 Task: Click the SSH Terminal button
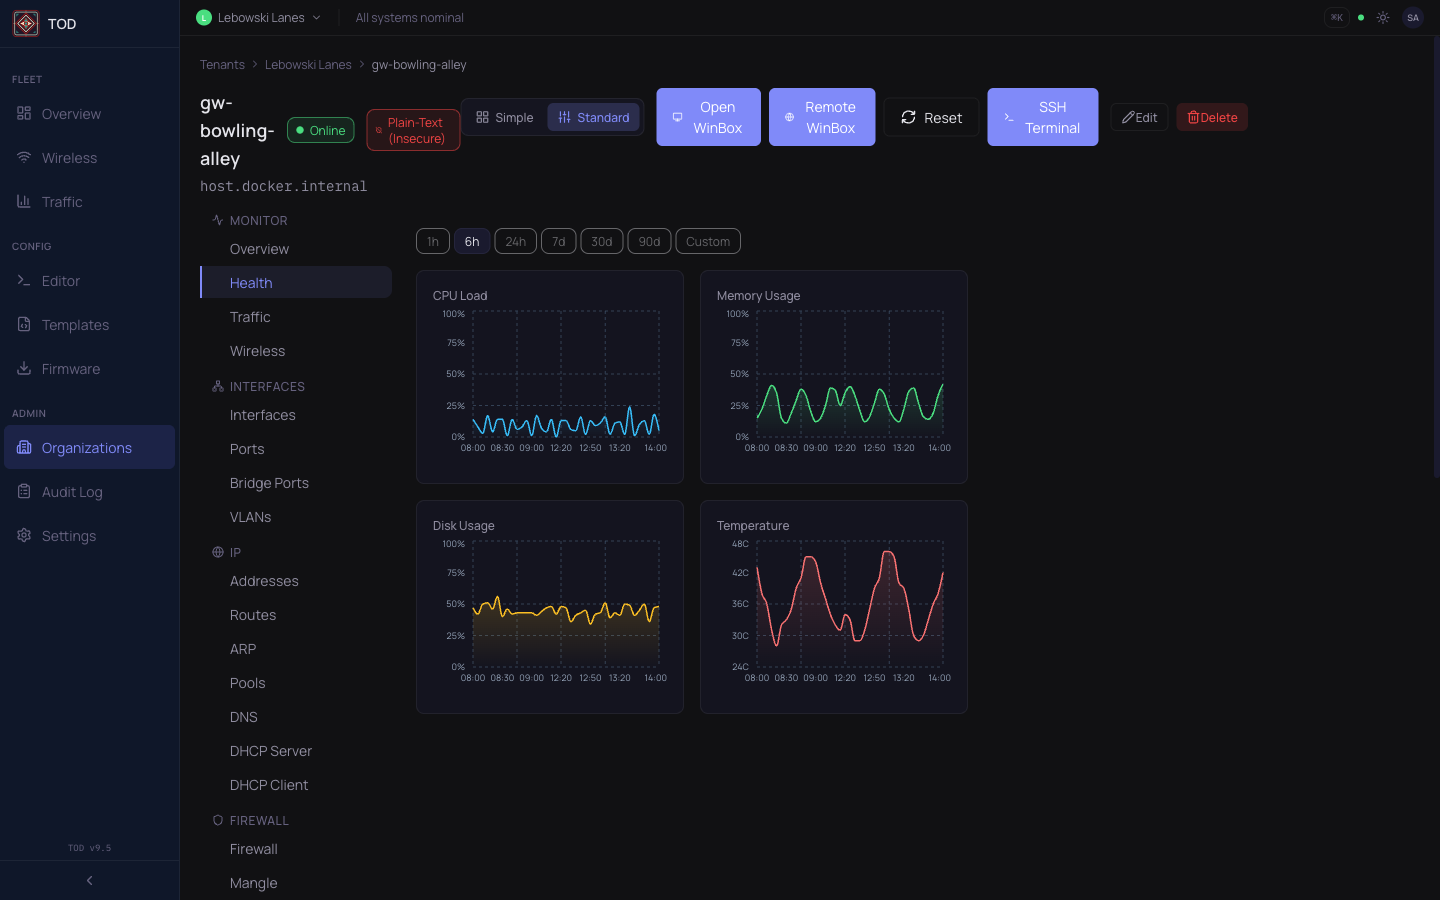pos(1042,117)
